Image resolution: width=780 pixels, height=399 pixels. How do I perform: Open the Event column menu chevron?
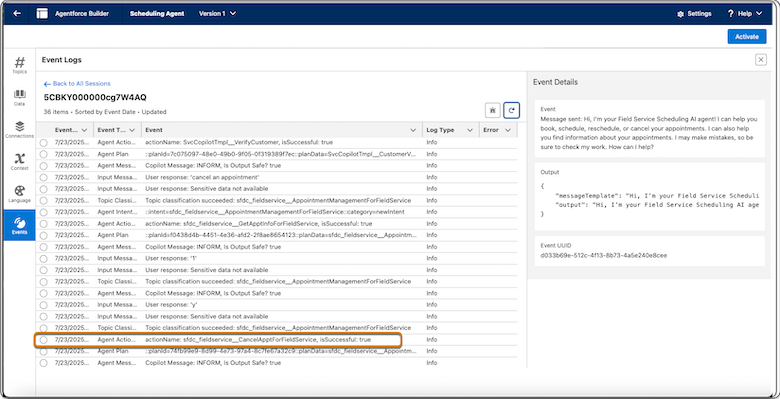pyautogui.click(x=413, y=130)
